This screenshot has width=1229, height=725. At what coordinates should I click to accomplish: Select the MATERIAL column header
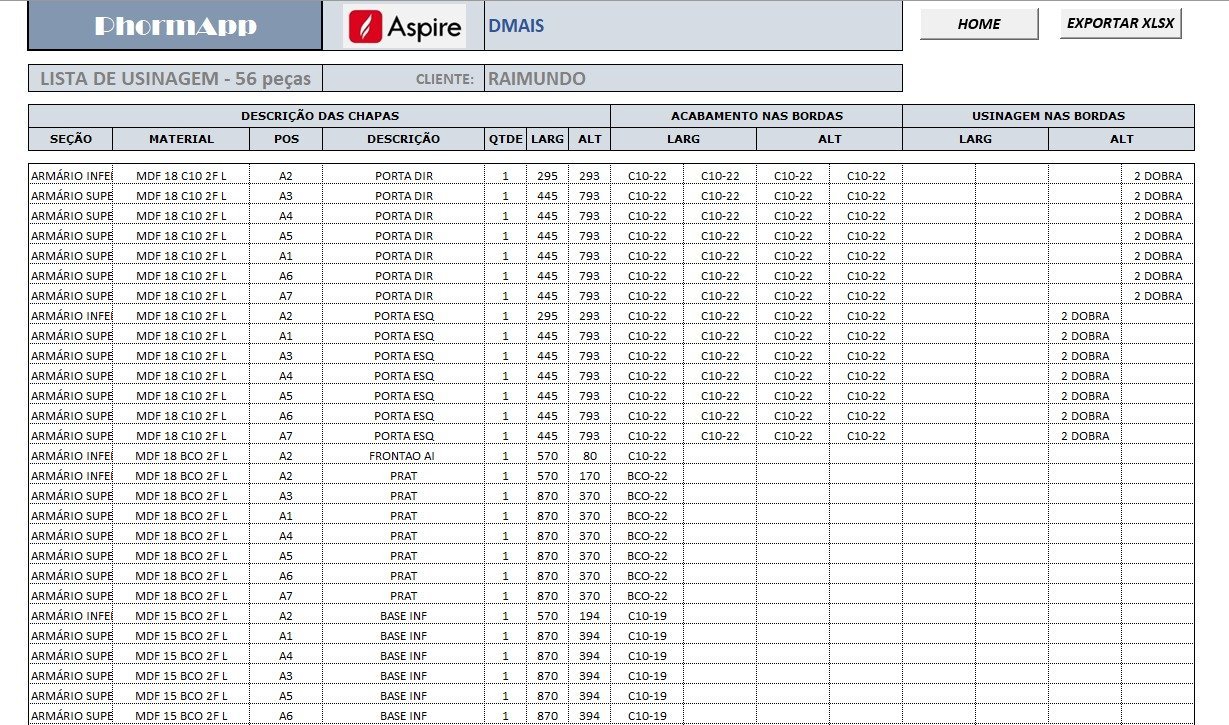(181, 139)
